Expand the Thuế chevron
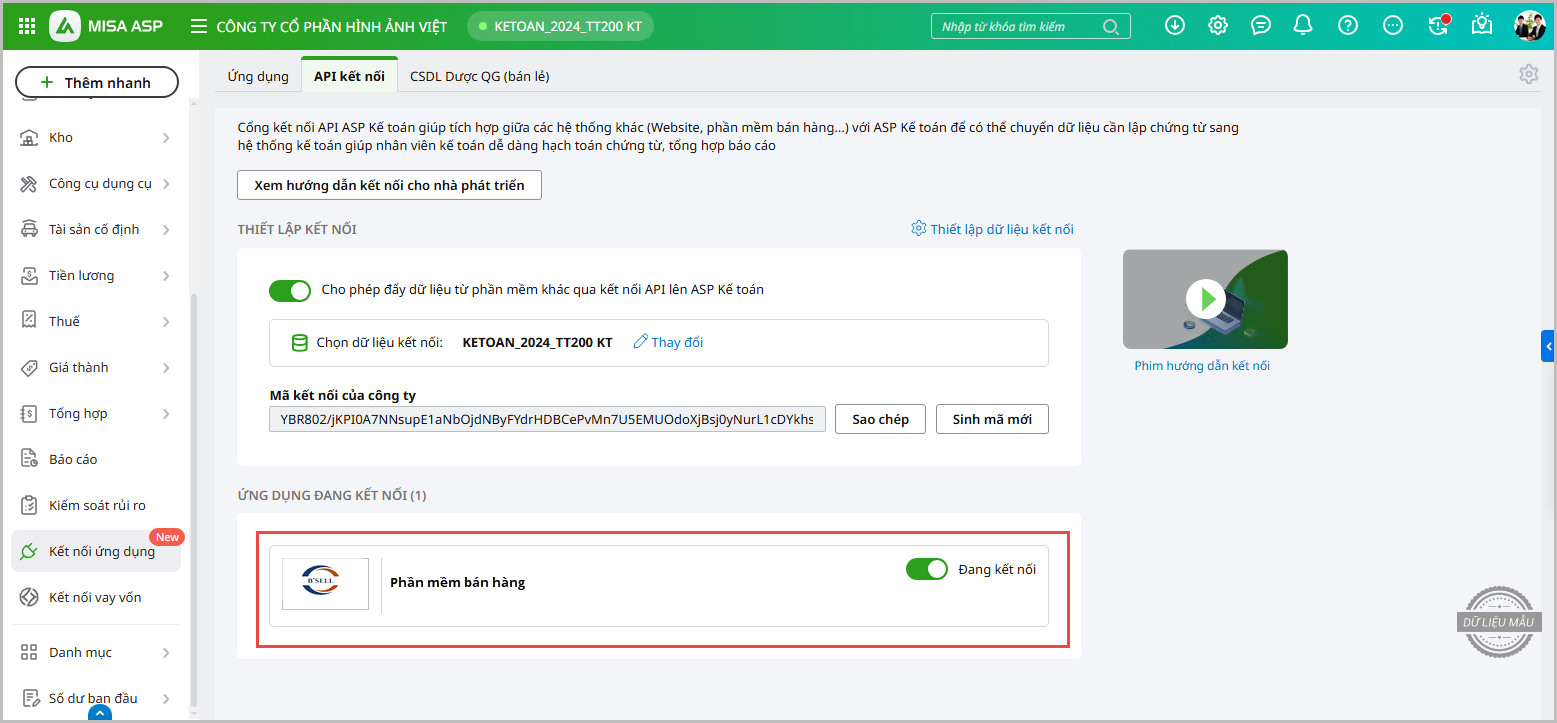 point(166,321)
